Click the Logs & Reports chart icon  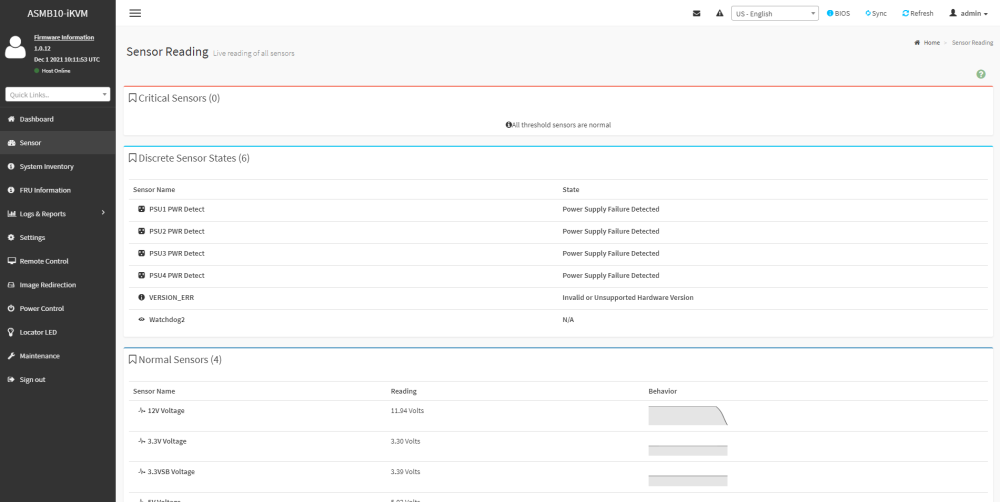coord(11,214)
